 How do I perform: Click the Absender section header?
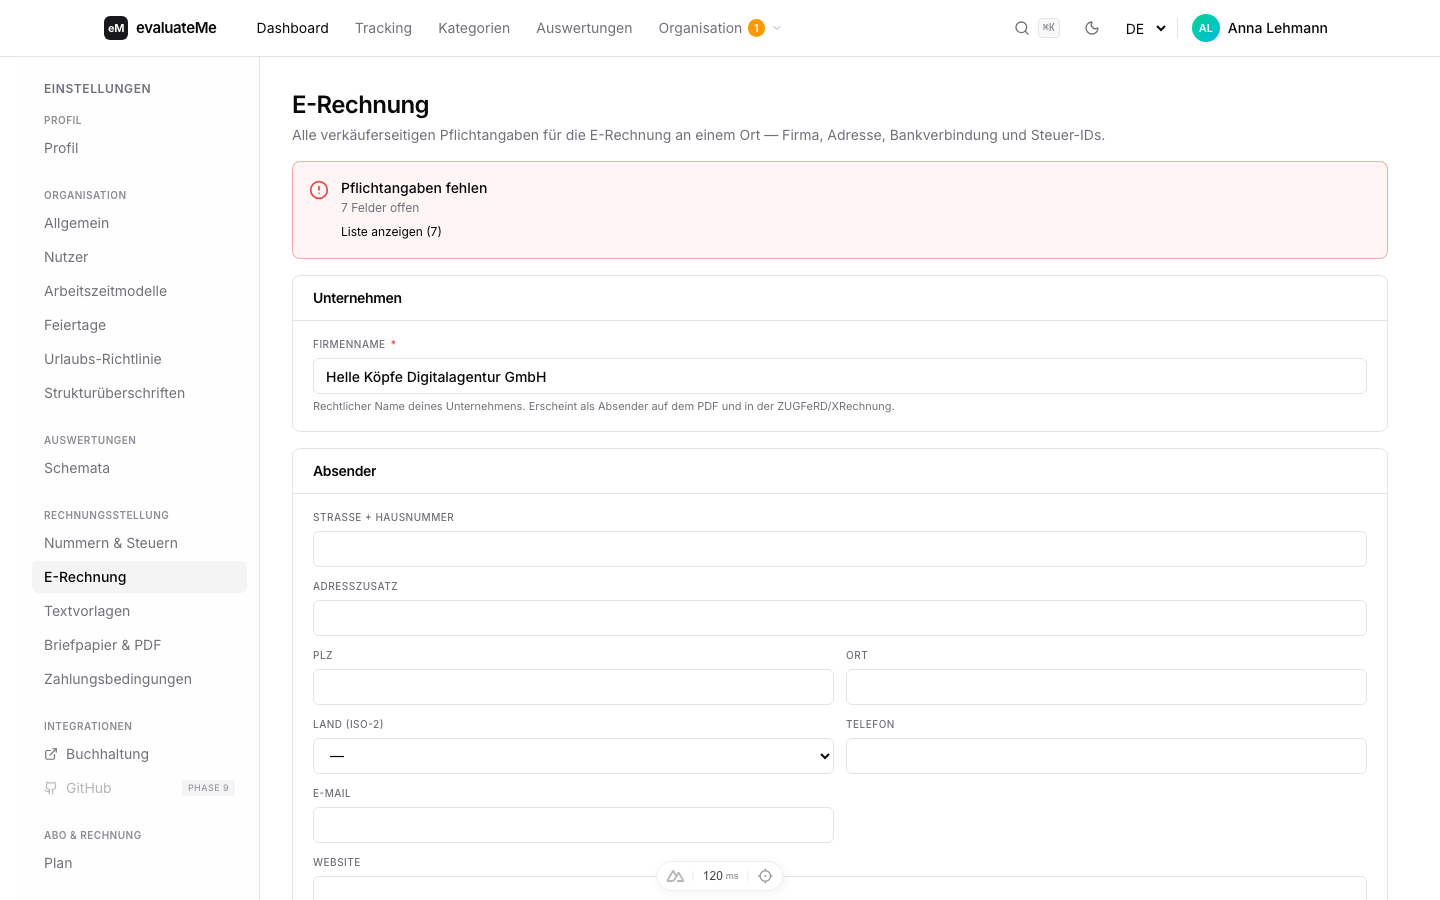pyautogui.click(x=344, y=471)
